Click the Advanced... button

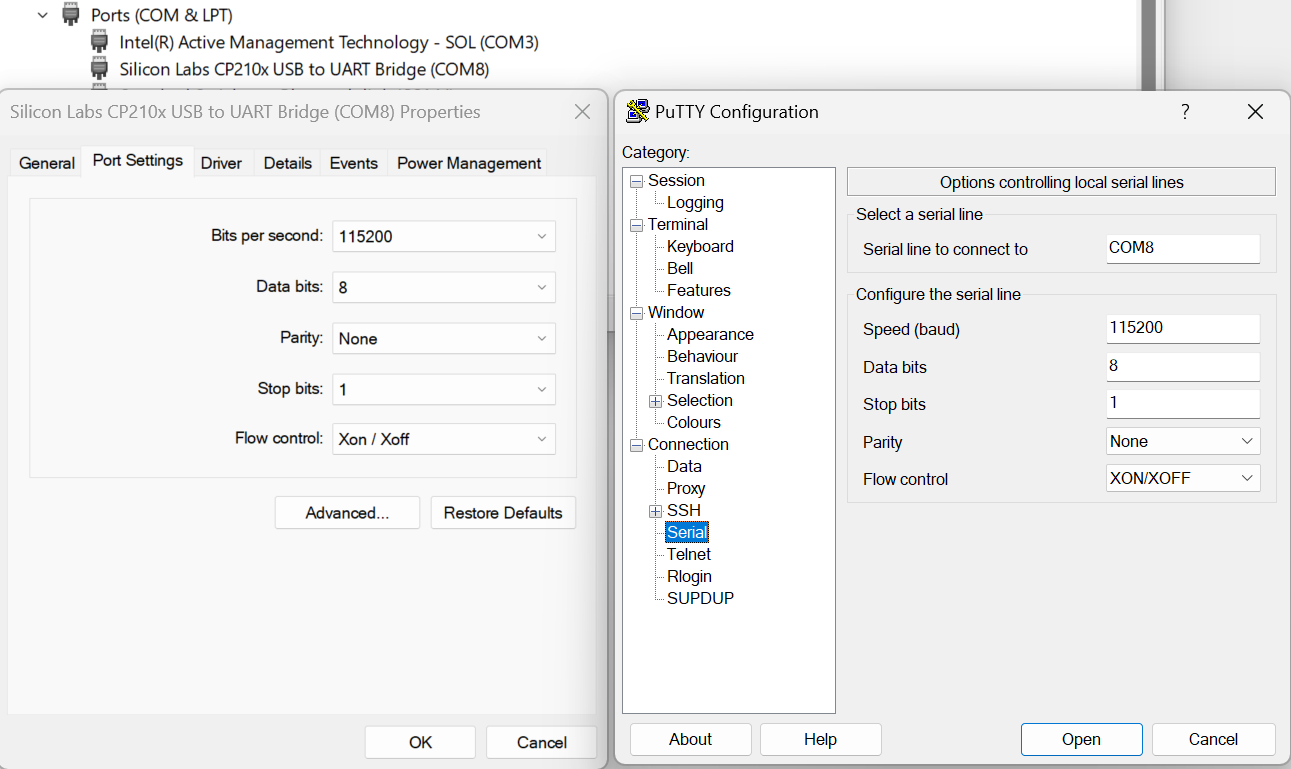point(347,513)
